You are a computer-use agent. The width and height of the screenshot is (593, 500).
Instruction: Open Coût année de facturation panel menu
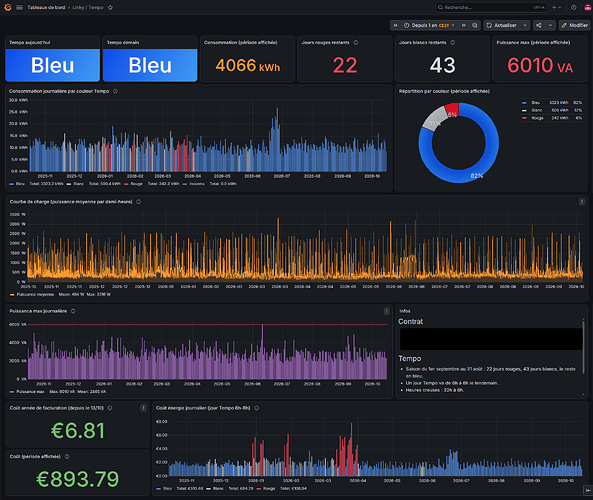pyautogui.click(x=143, y=408)
